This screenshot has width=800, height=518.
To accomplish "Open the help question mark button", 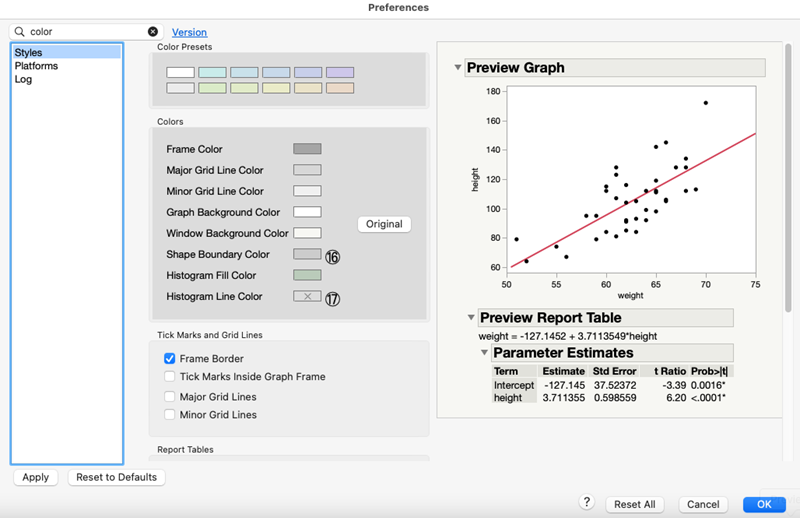I will coord(587,503).
